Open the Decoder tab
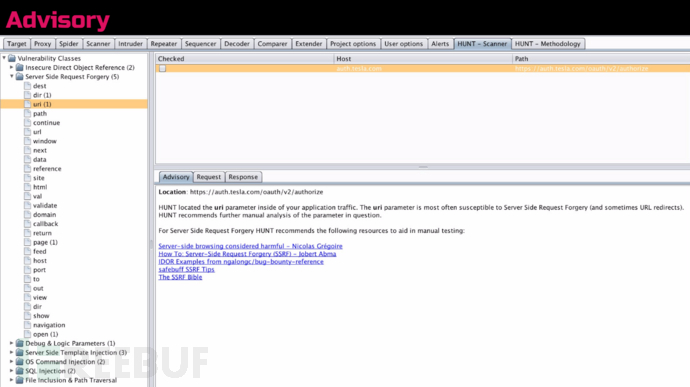 pos(237,44)
